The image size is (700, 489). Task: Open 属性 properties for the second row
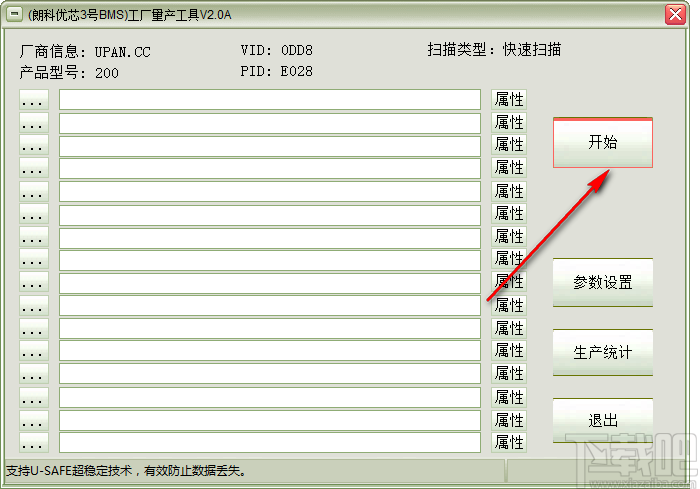coord(509,122)
